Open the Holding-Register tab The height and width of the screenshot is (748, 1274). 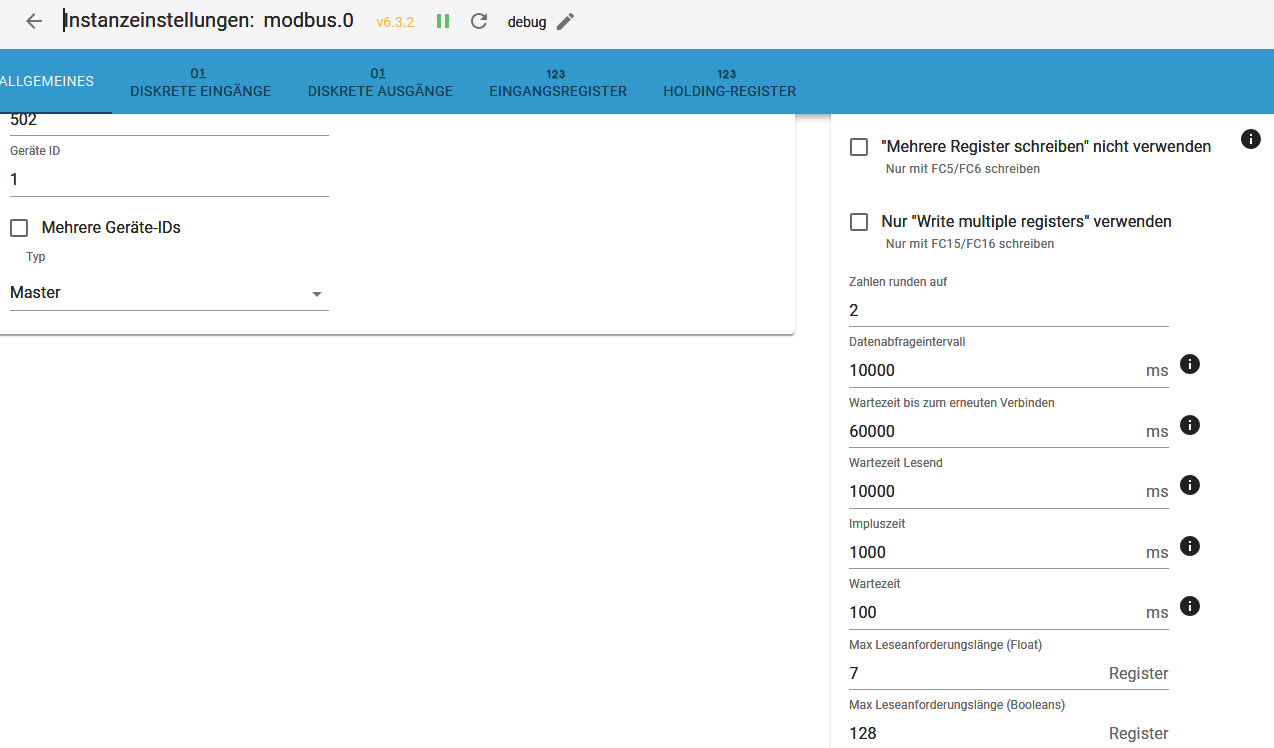(729, 82)
